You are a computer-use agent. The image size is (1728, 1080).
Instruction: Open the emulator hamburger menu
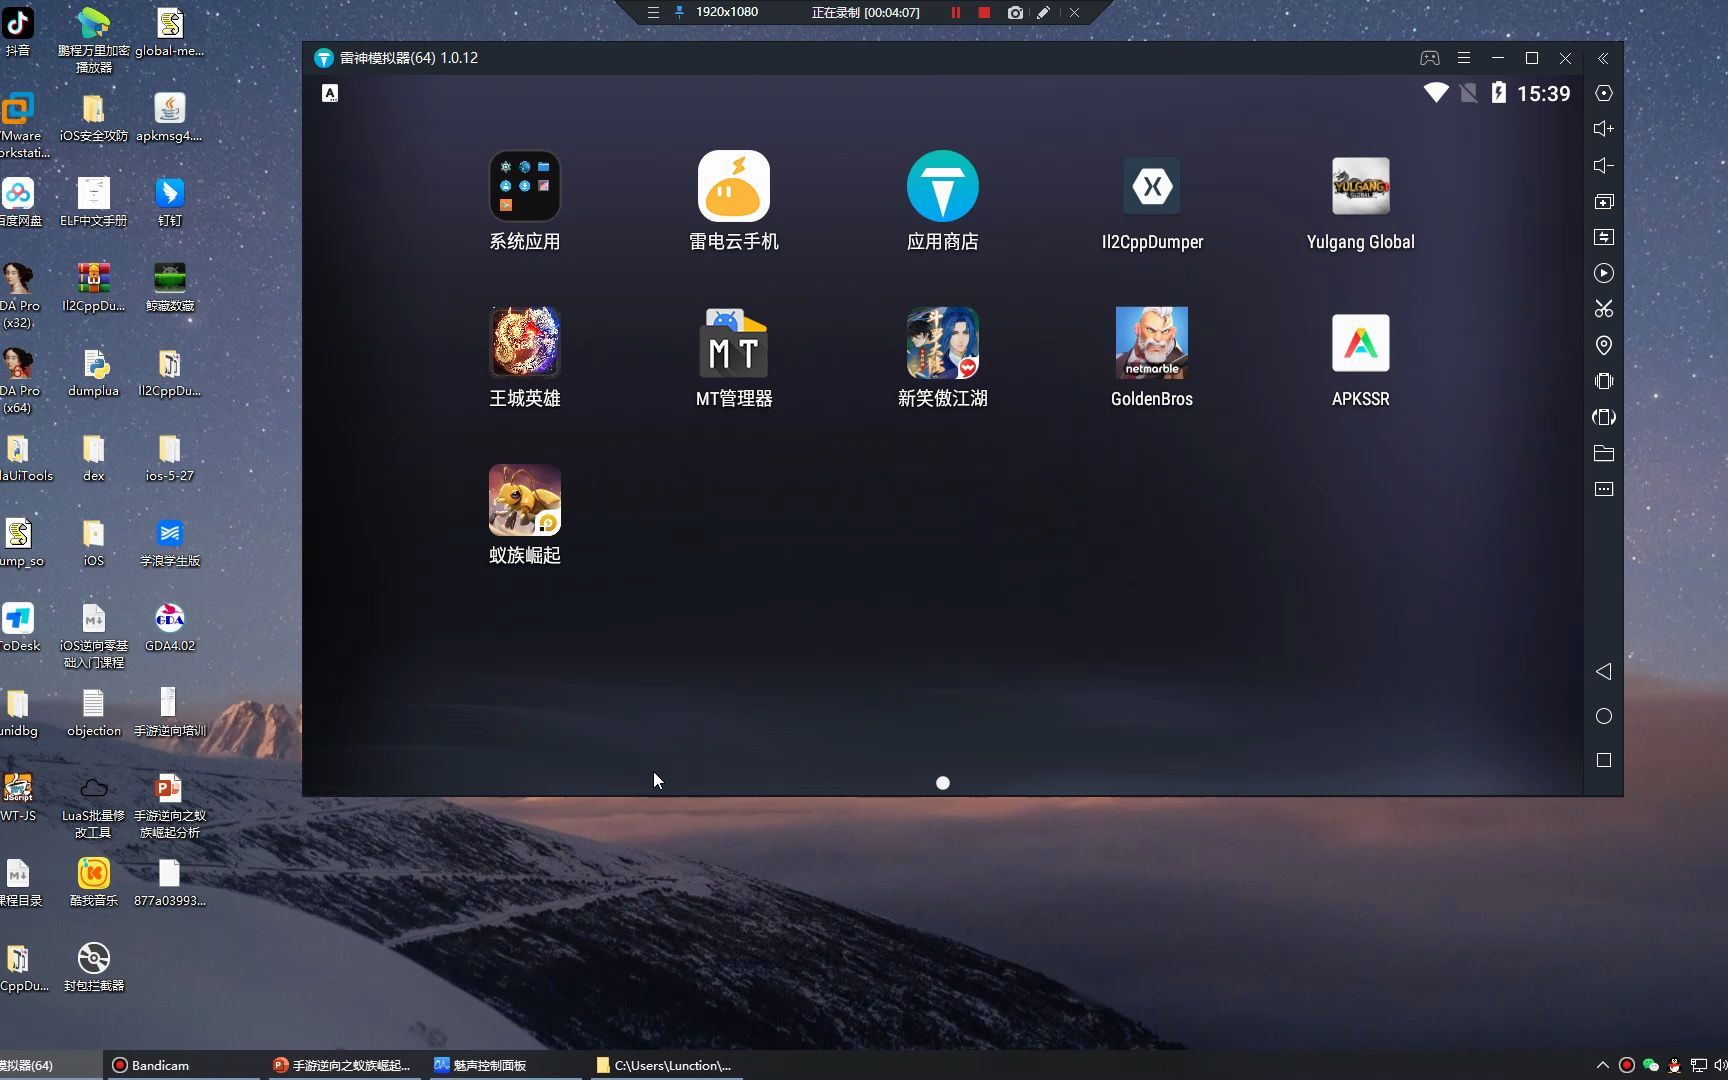click(1464, 58)
